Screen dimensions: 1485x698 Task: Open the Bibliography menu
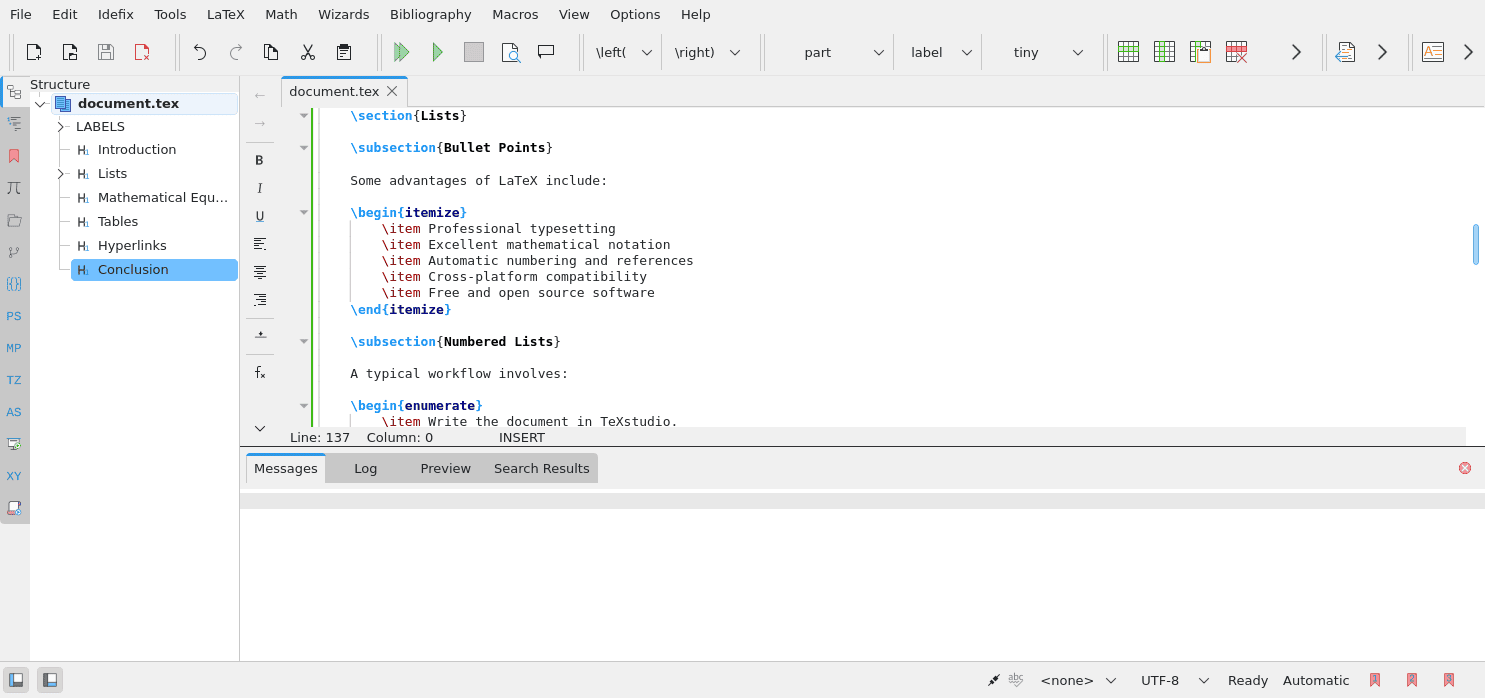click(x=431, y=14)
